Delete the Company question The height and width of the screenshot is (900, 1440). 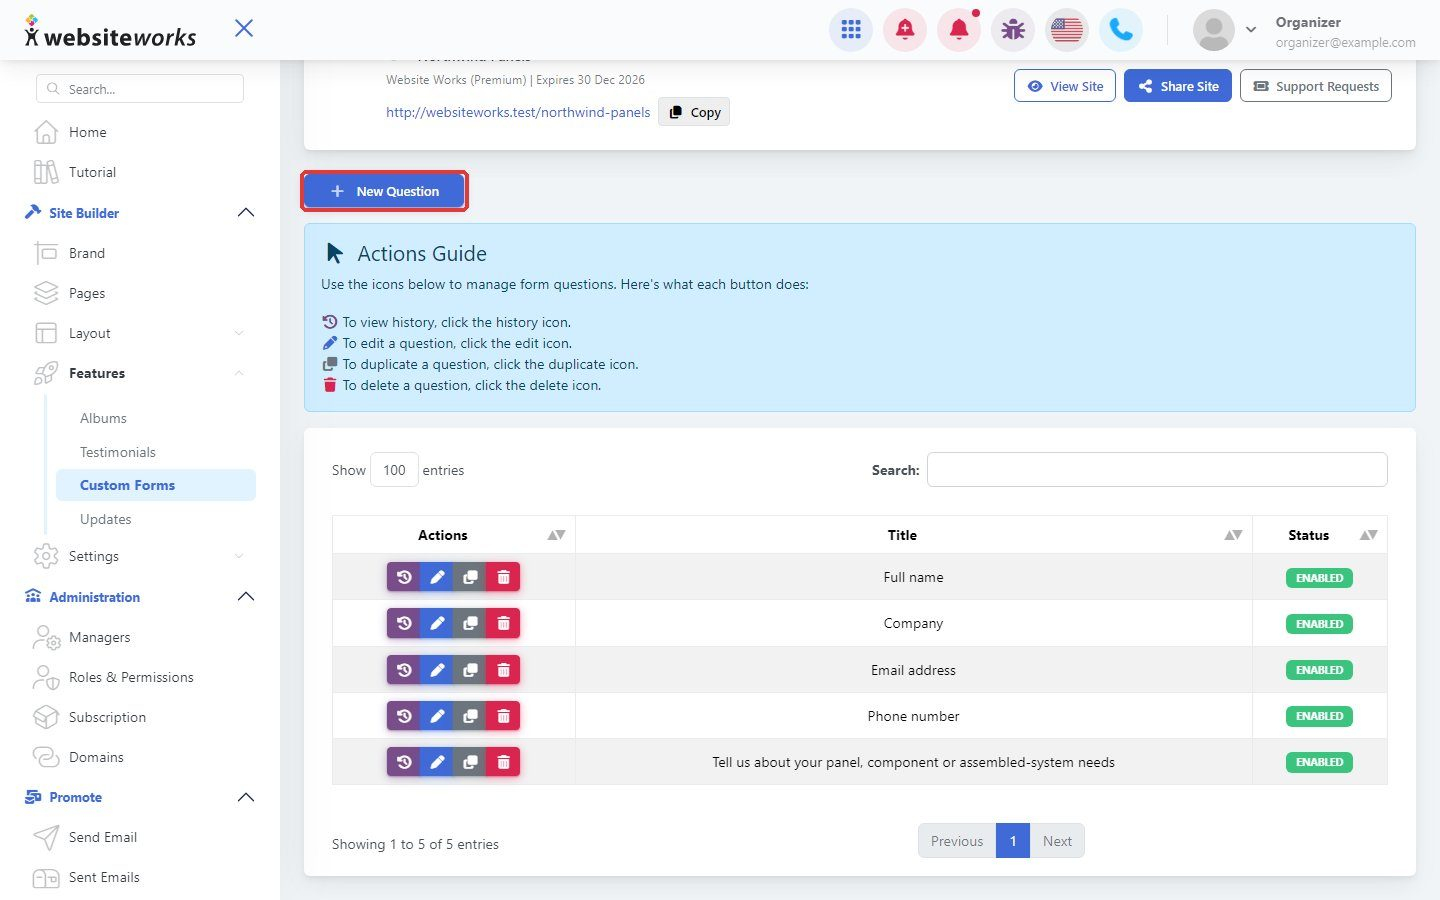tap(503, 623)
